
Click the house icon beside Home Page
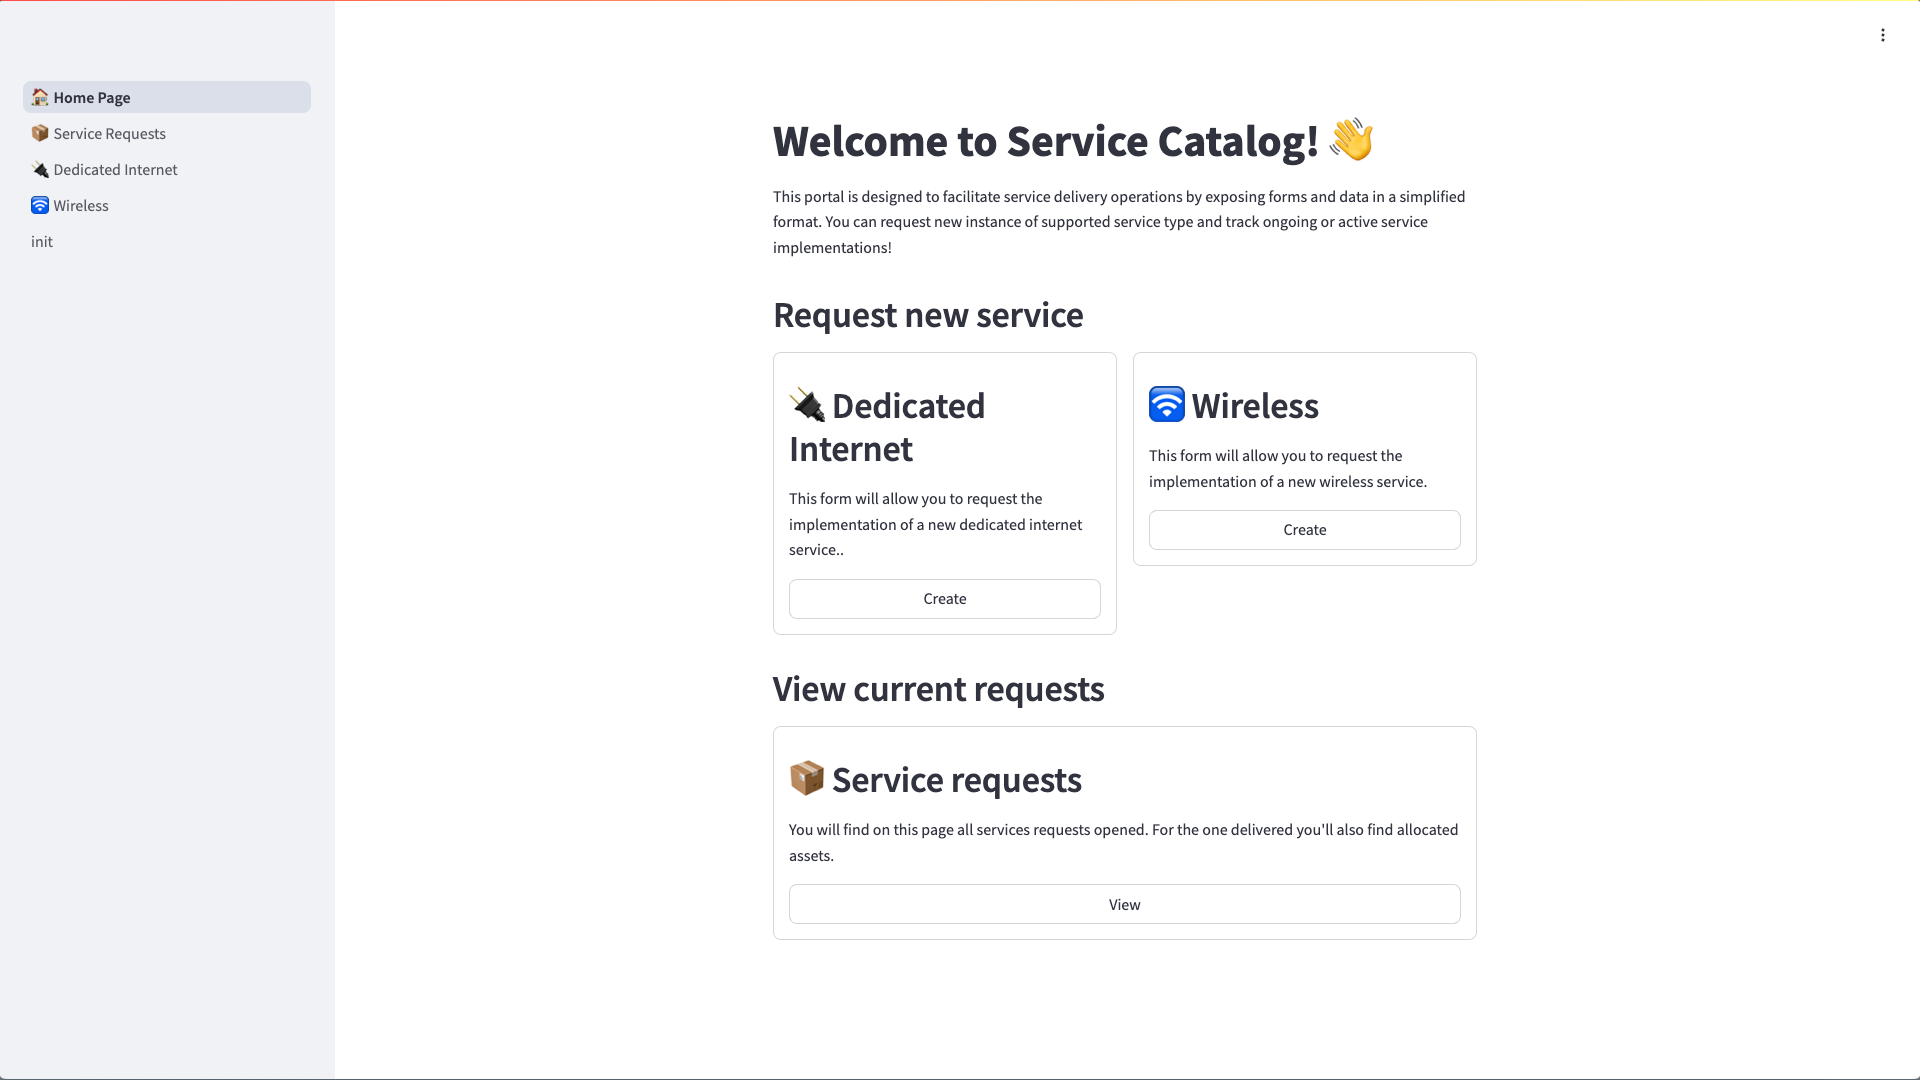point(40,97)
